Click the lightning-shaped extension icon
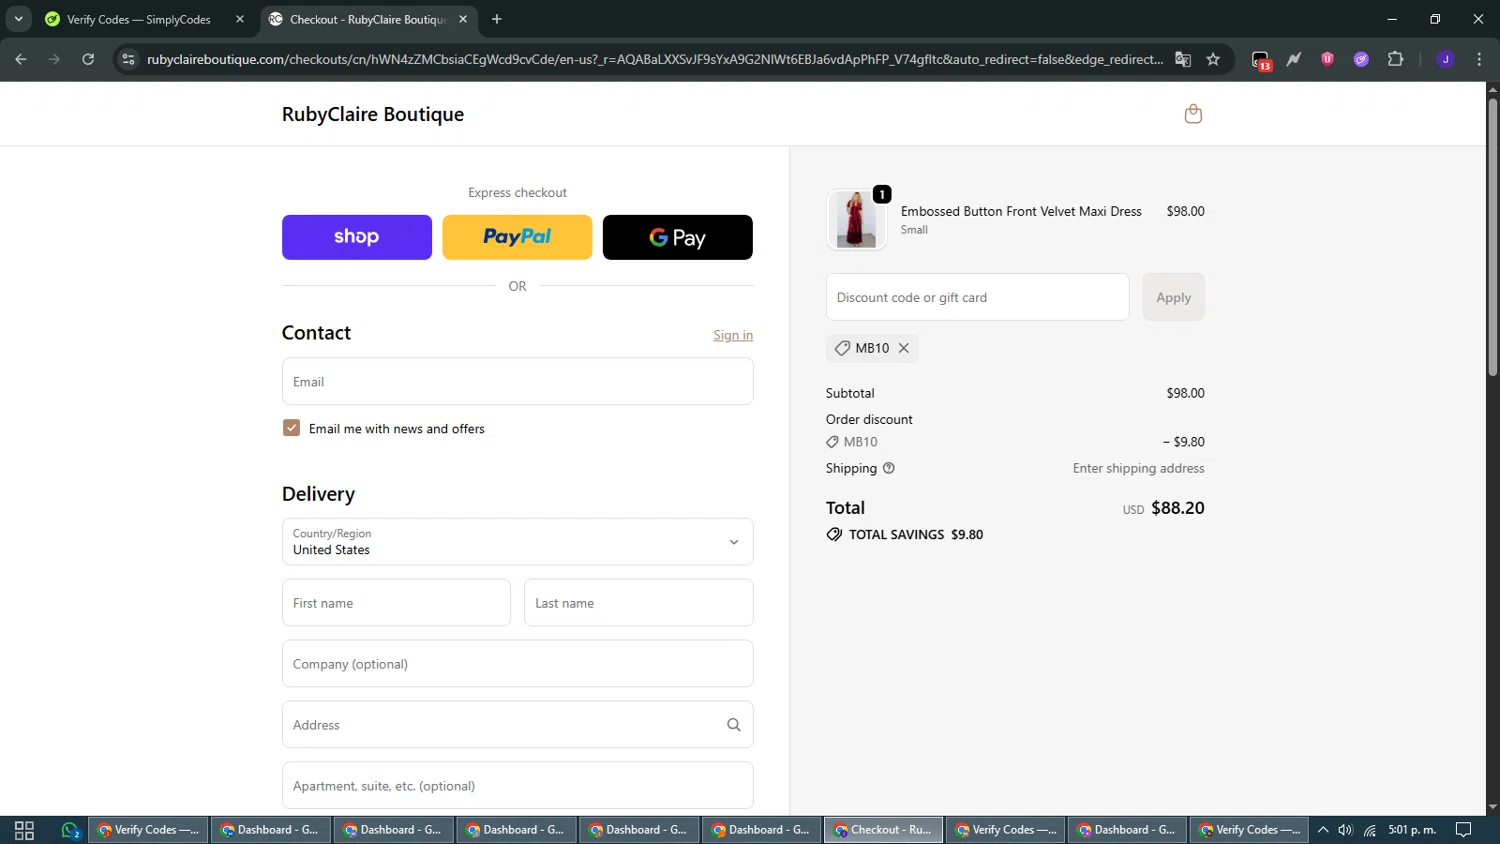1500x844 pixels. pyautogui.click(x=1294, y=59)
